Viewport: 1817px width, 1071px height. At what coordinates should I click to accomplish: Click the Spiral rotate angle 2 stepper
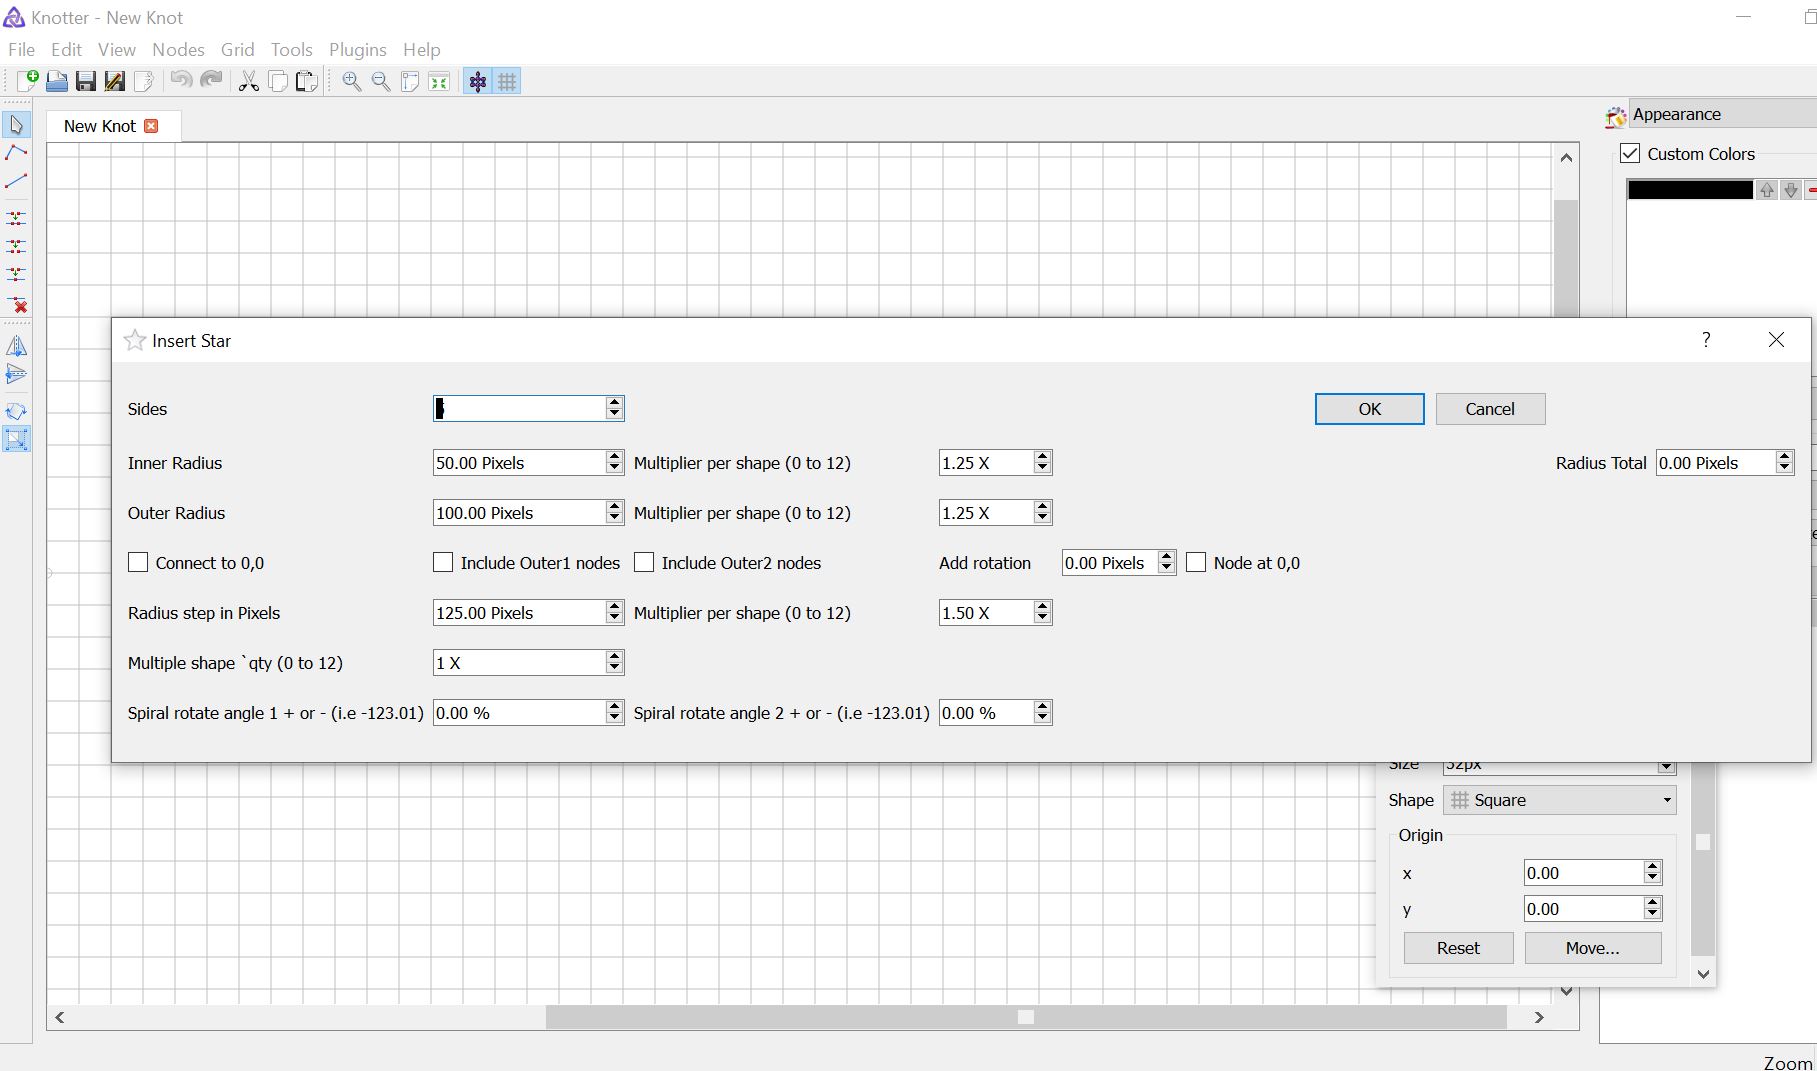(1042, 713)
